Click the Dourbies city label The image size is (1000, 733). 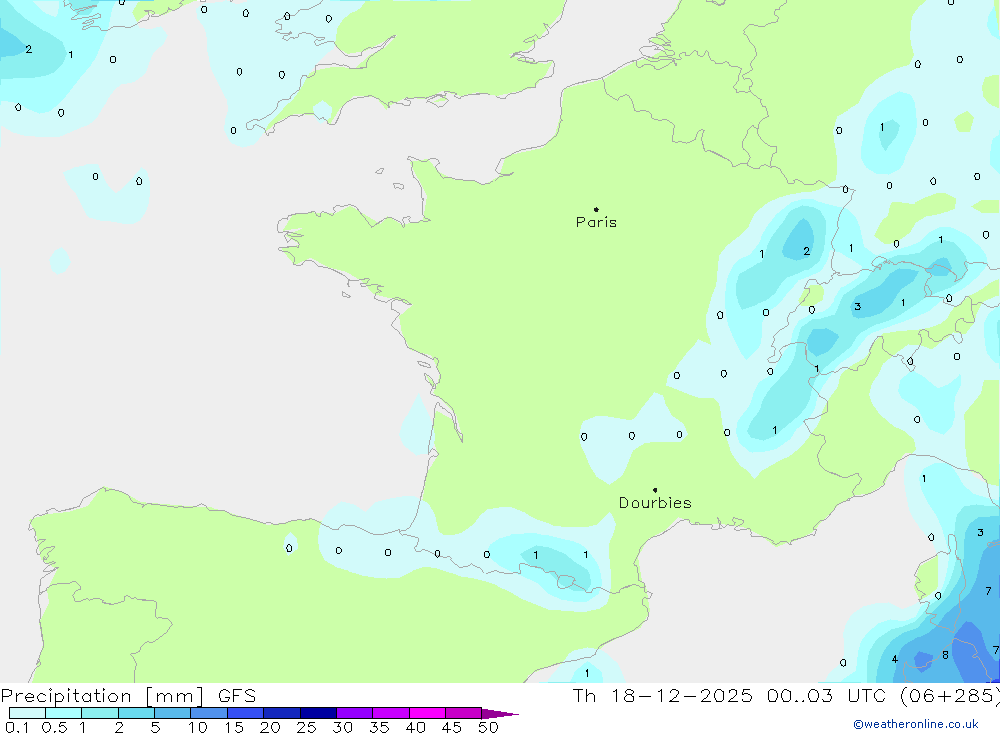655,503
